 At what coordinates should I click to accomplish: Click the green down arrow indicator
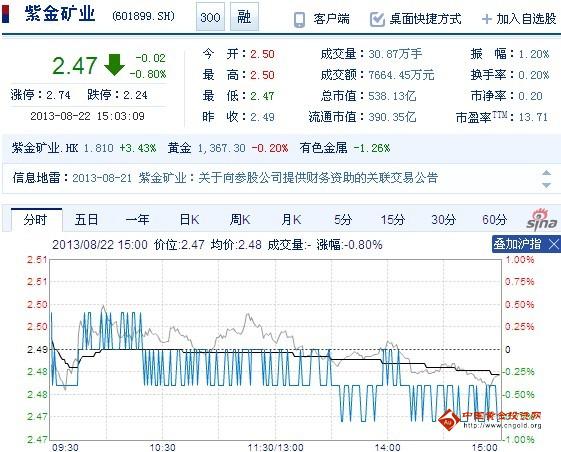(x=114, y=65)
